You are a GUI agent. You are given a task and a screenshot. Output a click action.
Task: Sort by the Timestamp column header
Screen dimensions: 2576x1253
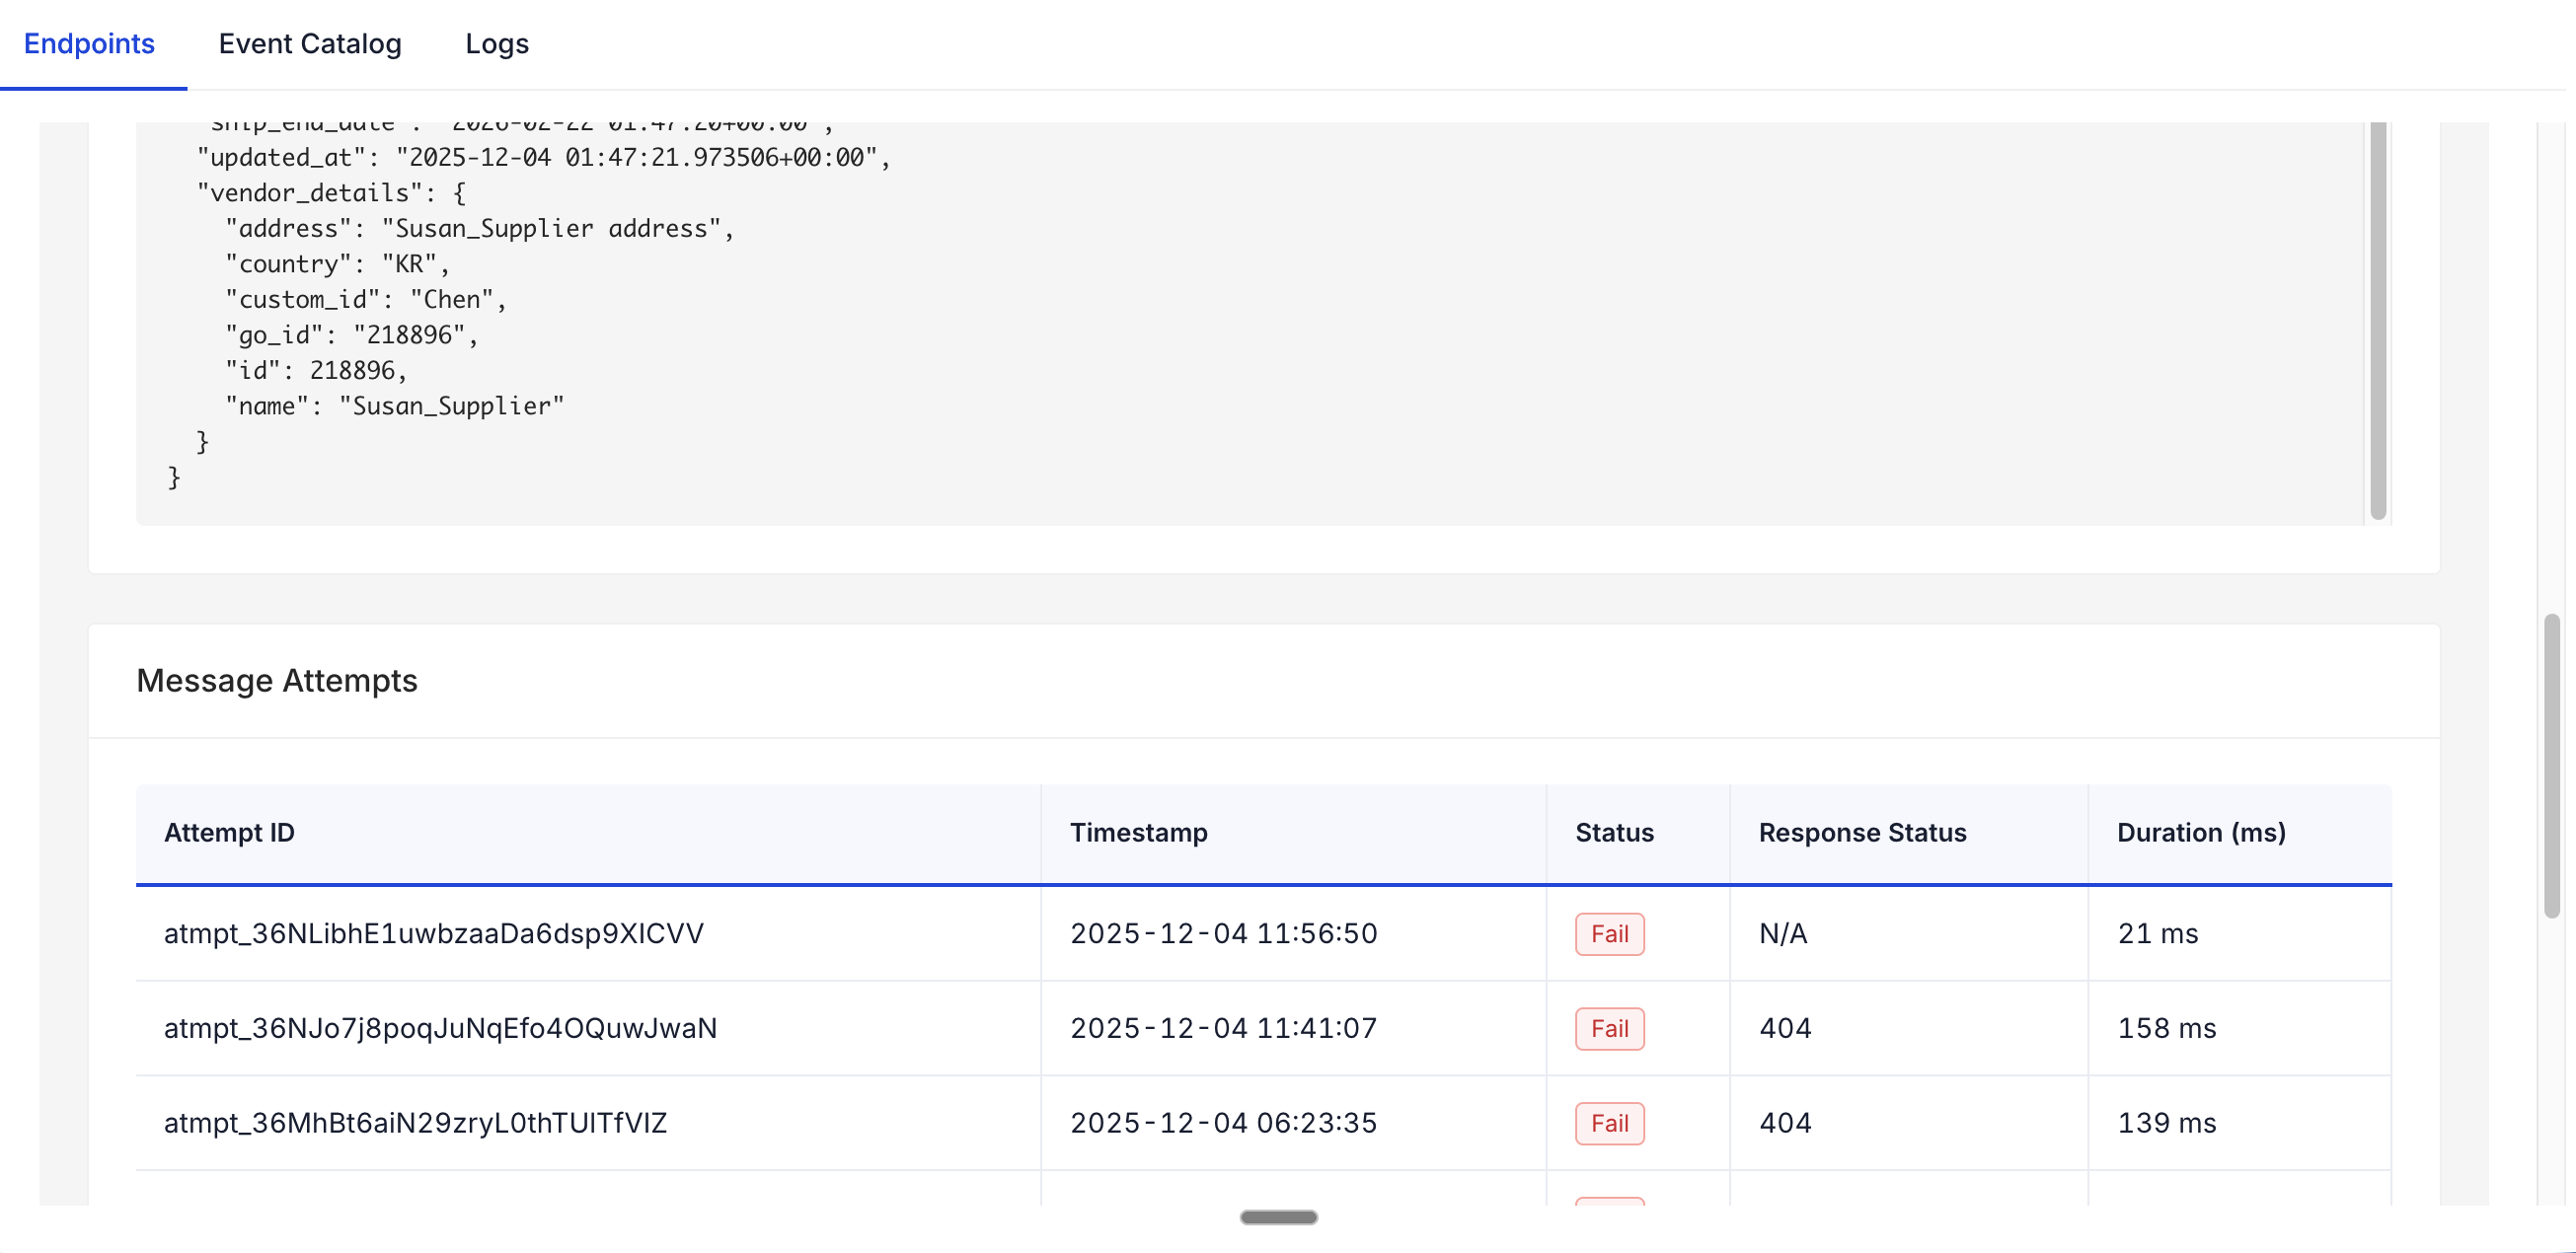point(1139,832)
